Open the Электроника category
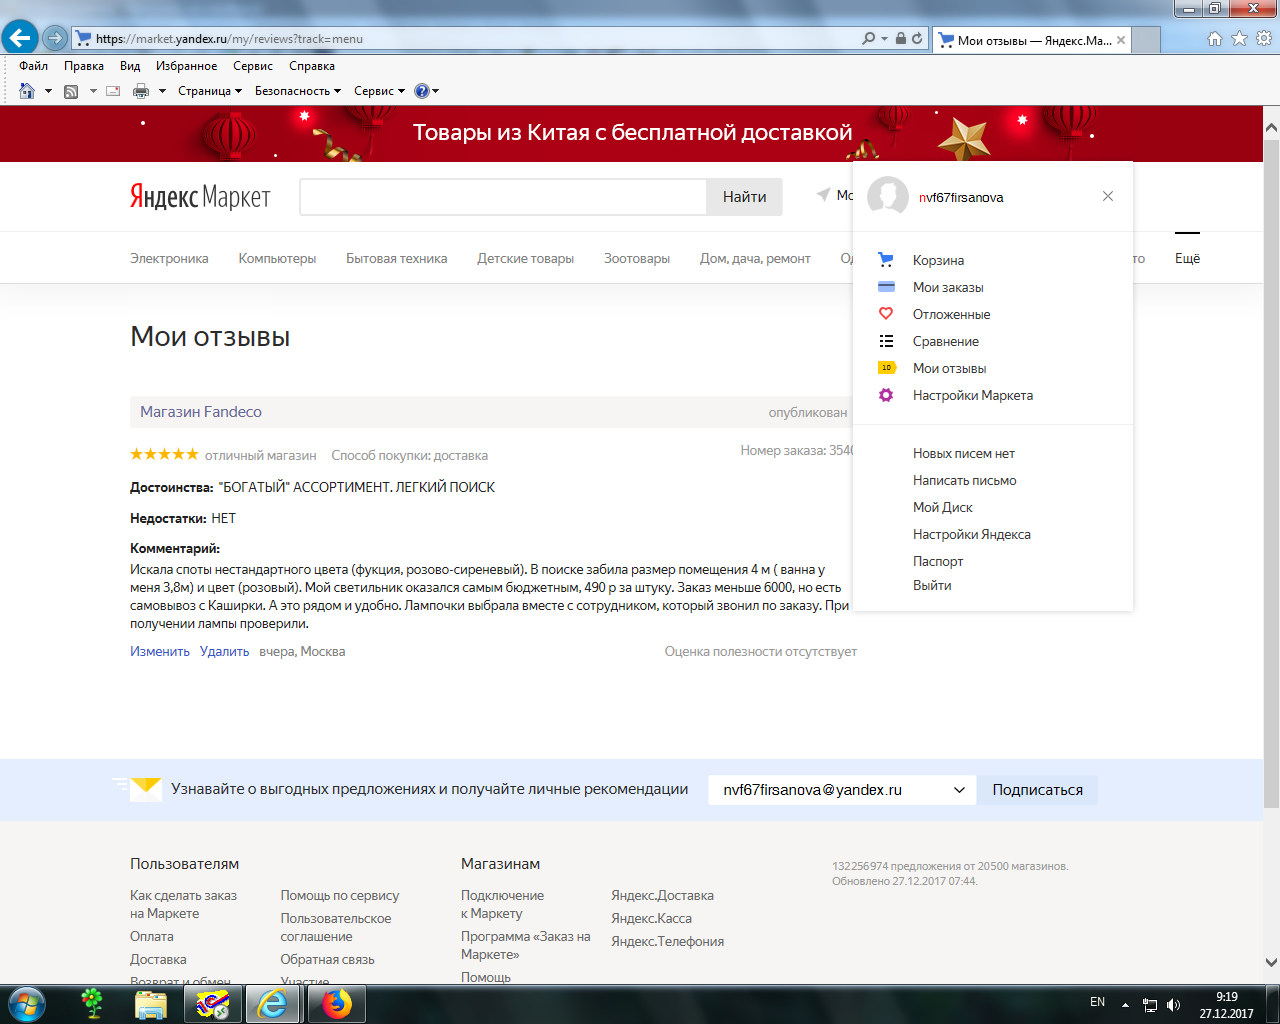 pos(169,258)
